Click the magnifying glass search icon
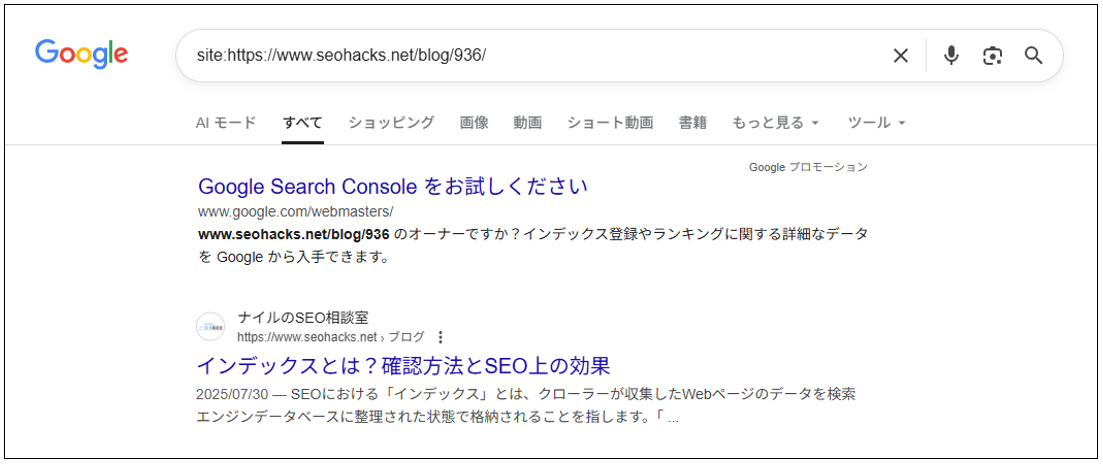 point(1034,56)
